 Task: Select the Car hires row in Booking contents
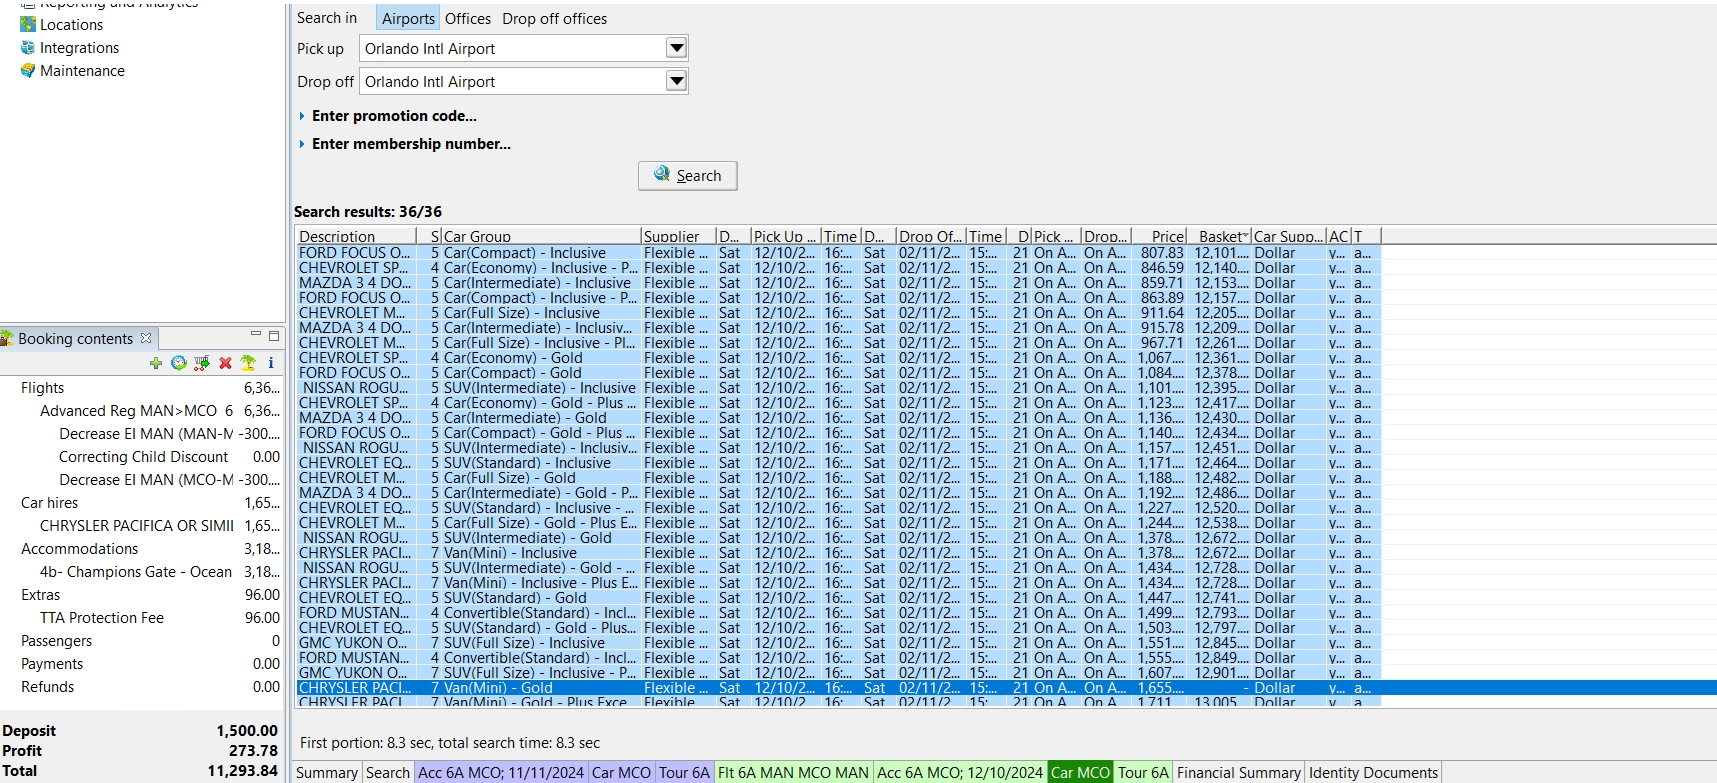[x=140, y=503]
